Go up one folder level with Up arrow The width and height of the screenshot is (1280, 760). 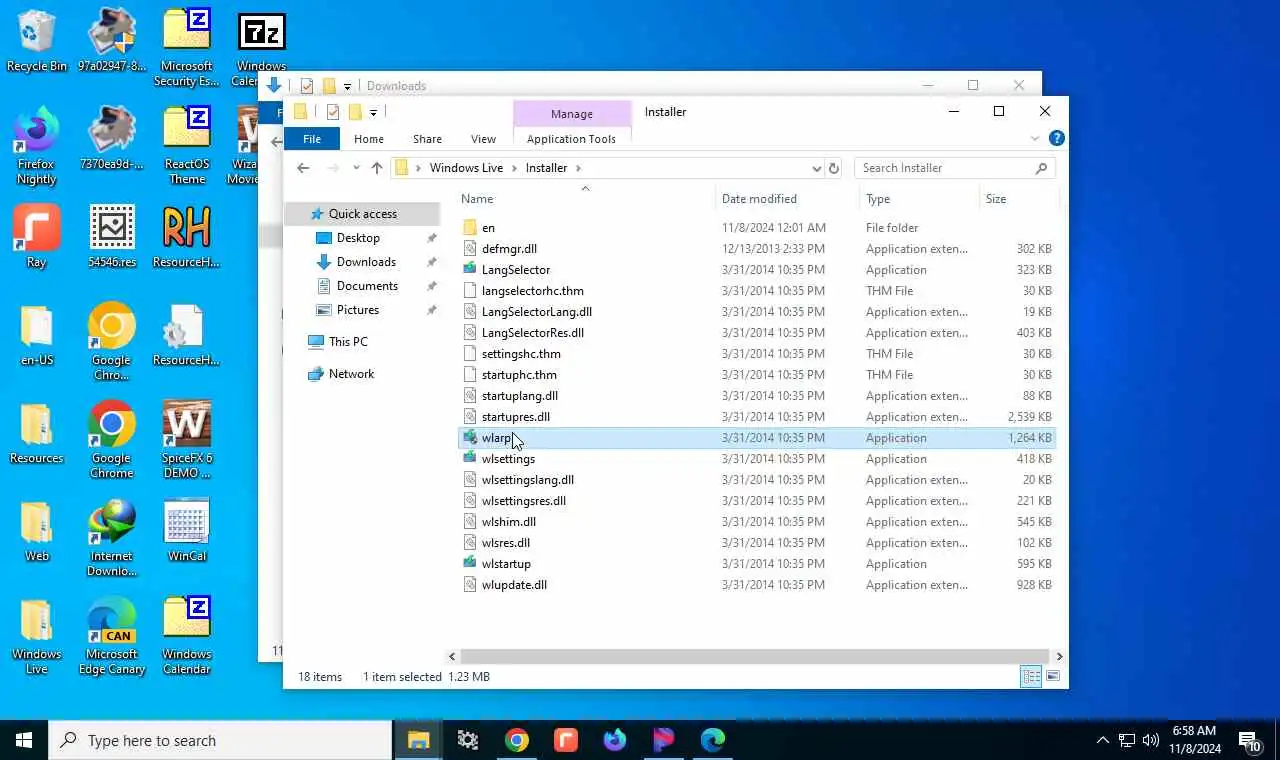tap(376, 168)
